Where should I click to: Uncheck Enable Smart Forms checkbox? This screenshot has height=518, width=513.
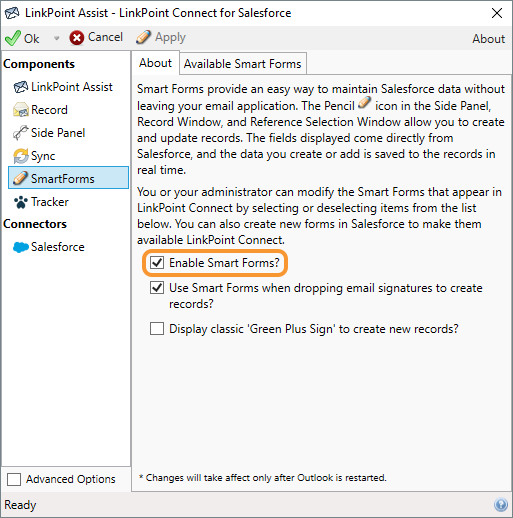tap(157, 263)
